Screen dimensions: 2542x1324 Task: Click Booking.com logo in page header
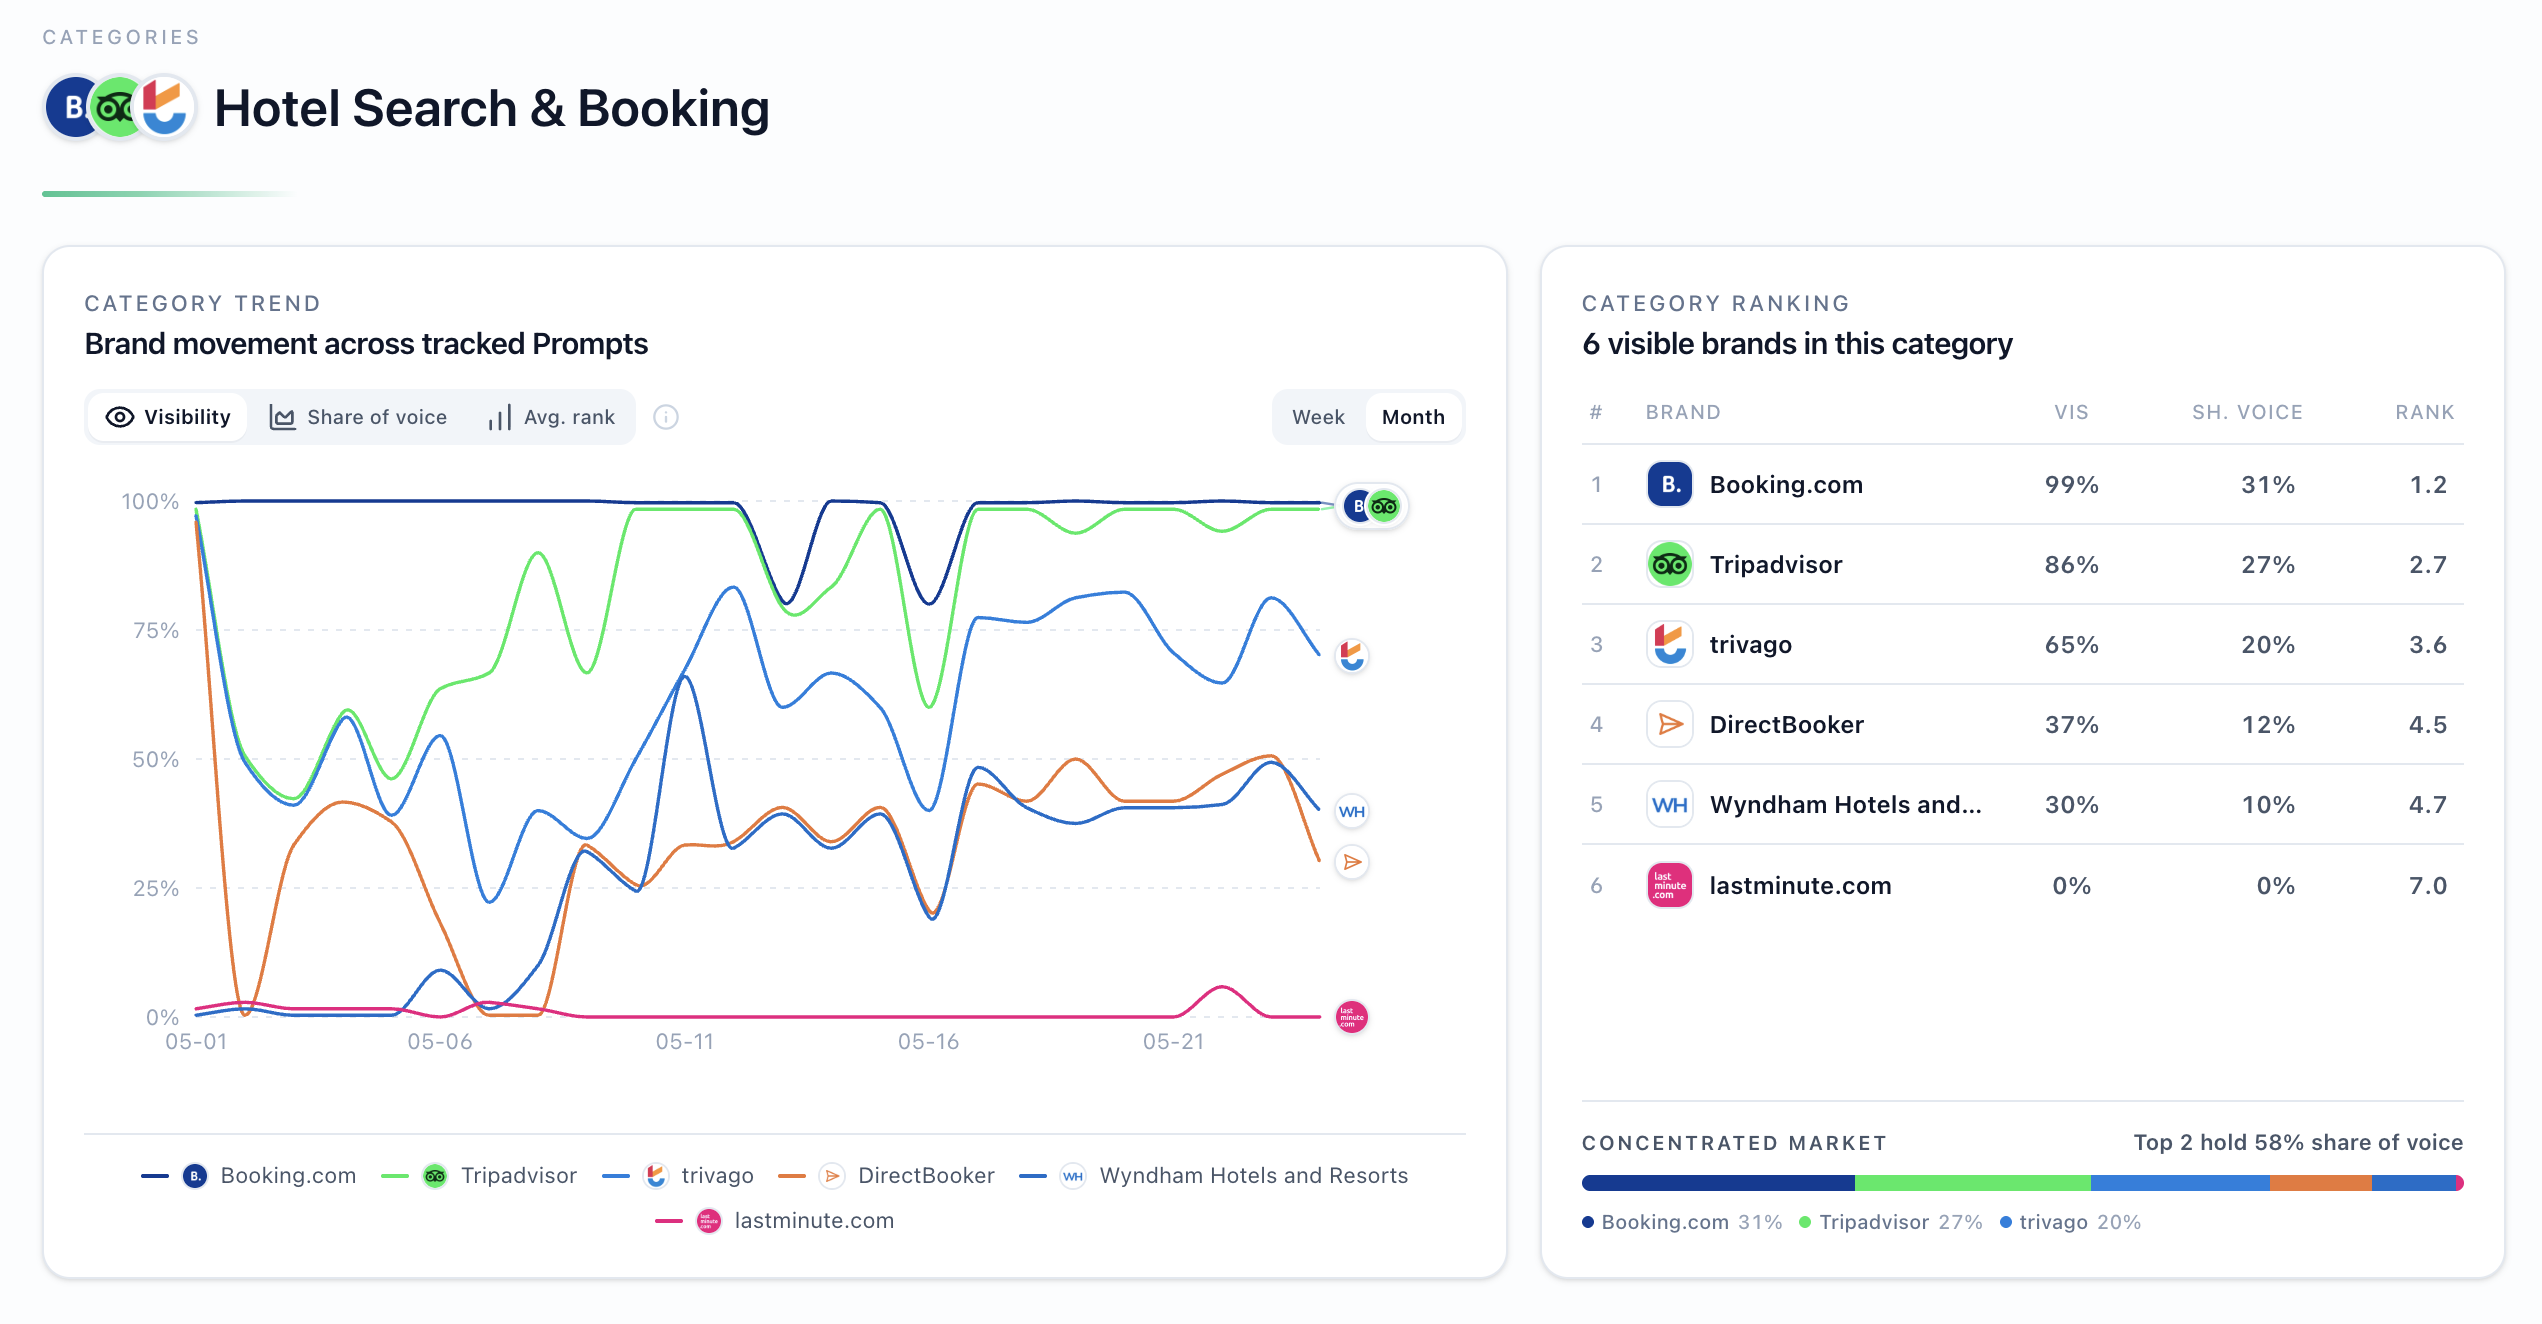point(72,107)
